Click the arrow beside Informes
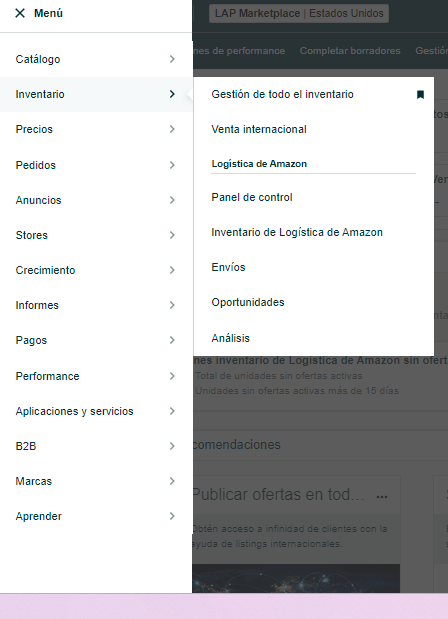The image size is (448, 619). click(172, 305)
